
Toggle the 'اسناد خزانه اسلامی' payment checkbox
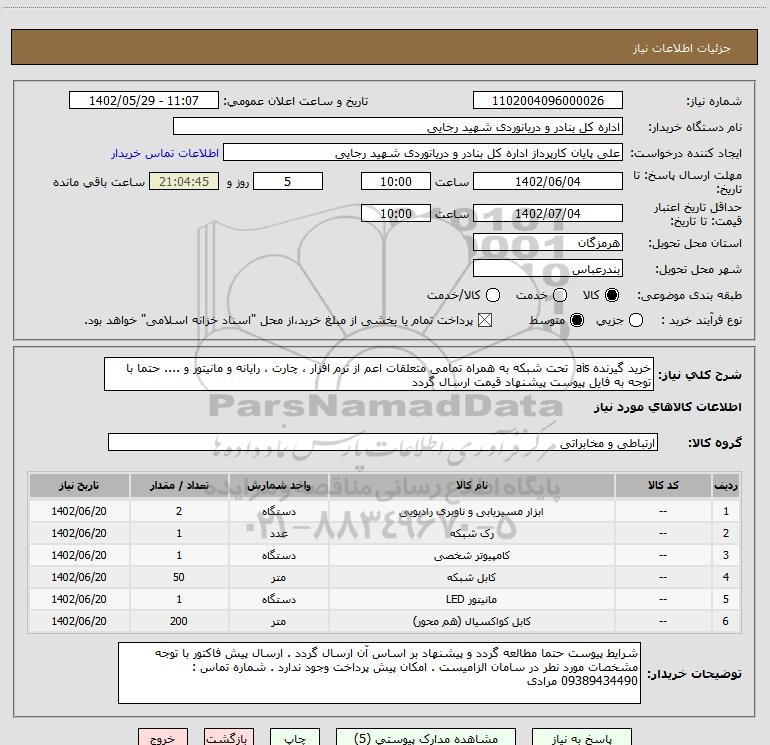point(486,320)
